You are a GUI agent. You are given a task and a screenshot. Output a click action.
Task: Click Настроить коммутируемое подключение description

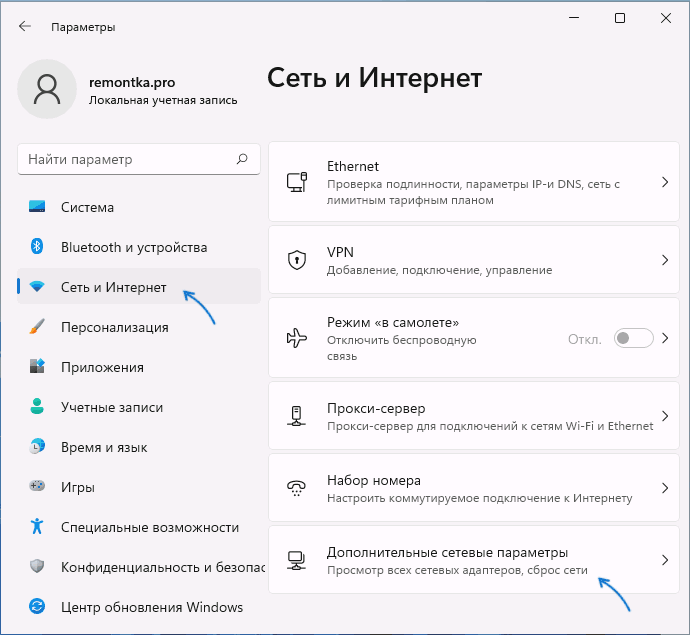tap(480, 498)
